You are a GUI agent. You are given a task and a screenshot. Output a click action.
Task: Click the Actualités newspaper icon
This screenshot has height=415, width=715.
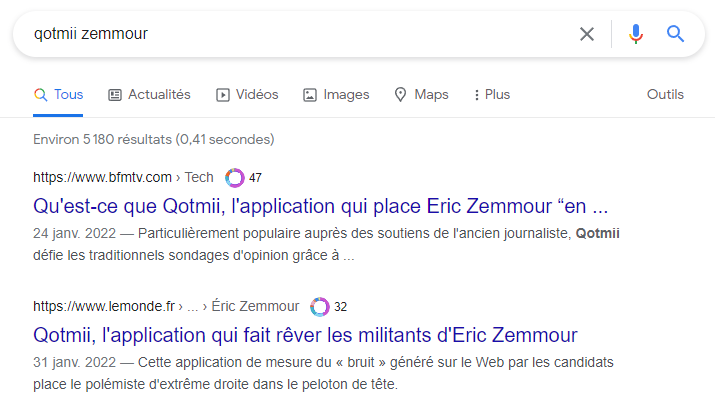click(x=115, y=95)
